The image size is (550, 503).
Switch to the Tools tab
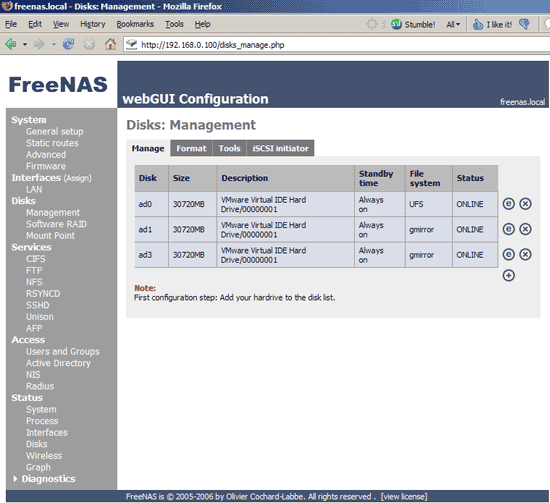pos(229,148)
